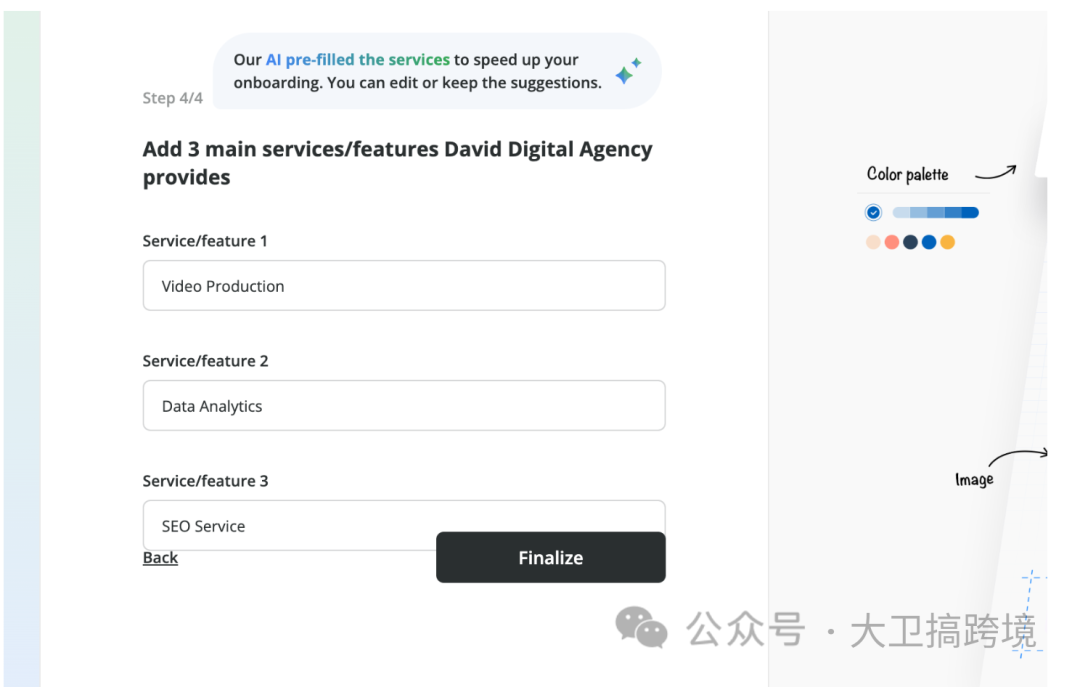This screenshot has width=1080, height=687.
Task: Click the handwritten Image label
Action: click(x=974, y=480)
